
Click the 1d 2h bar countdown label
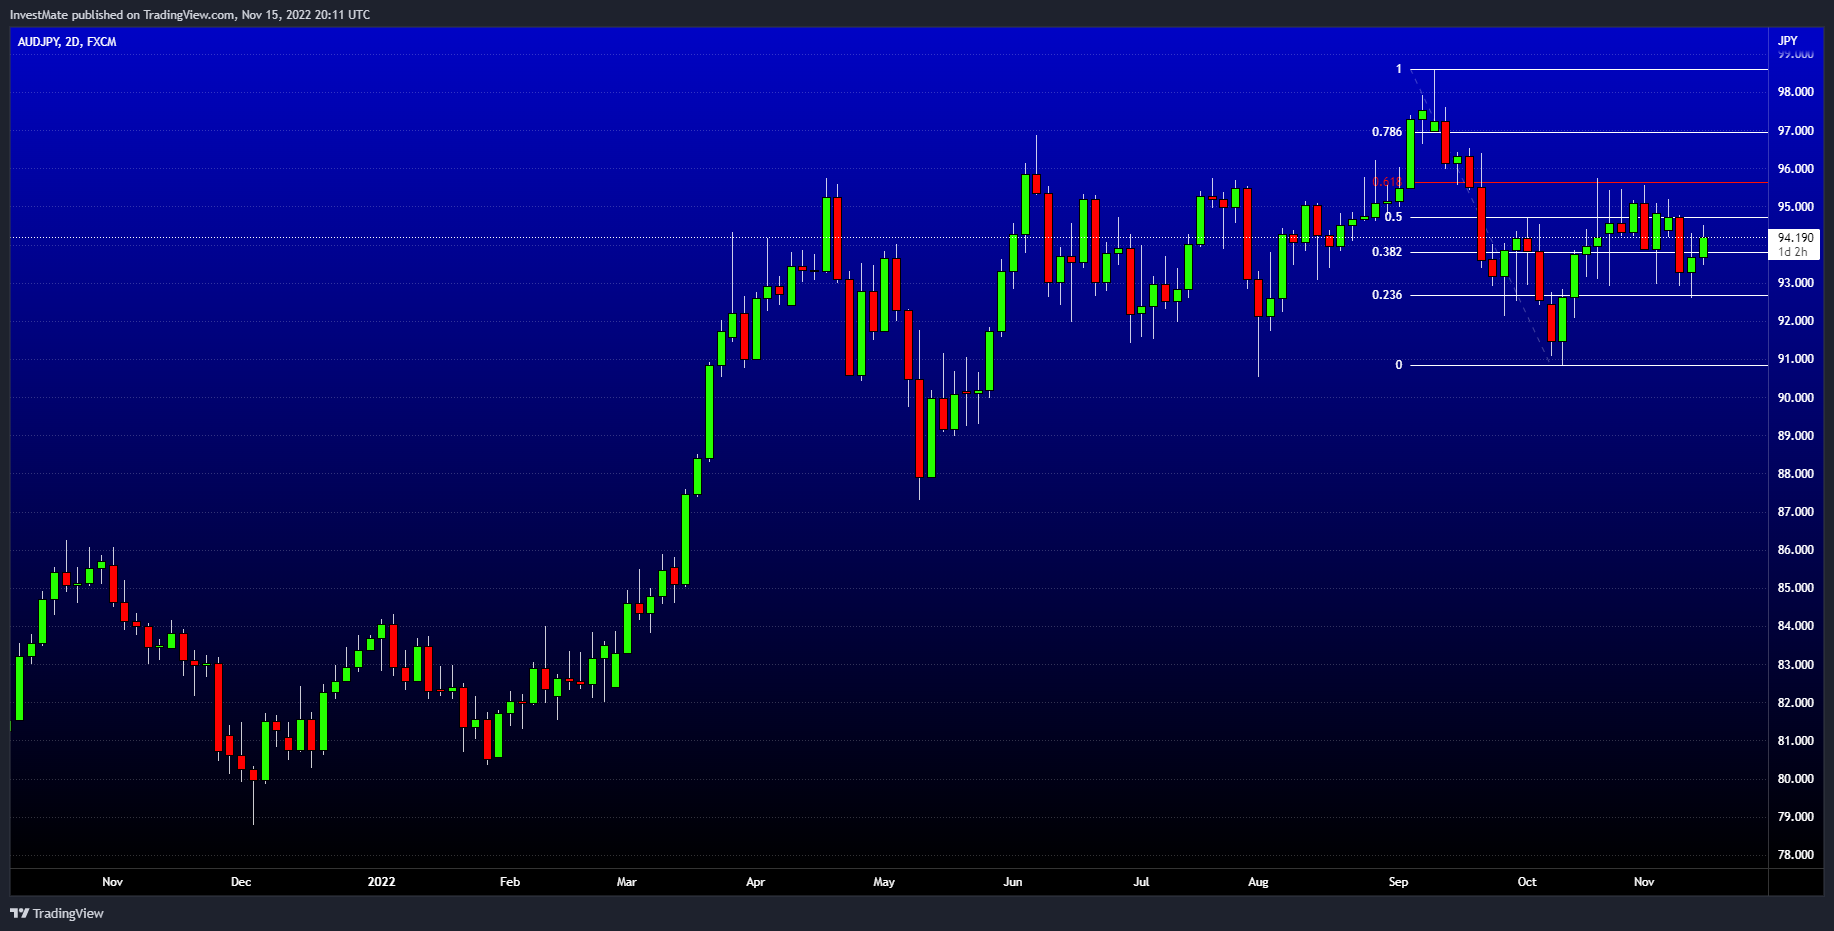[x=1793, y=252]
